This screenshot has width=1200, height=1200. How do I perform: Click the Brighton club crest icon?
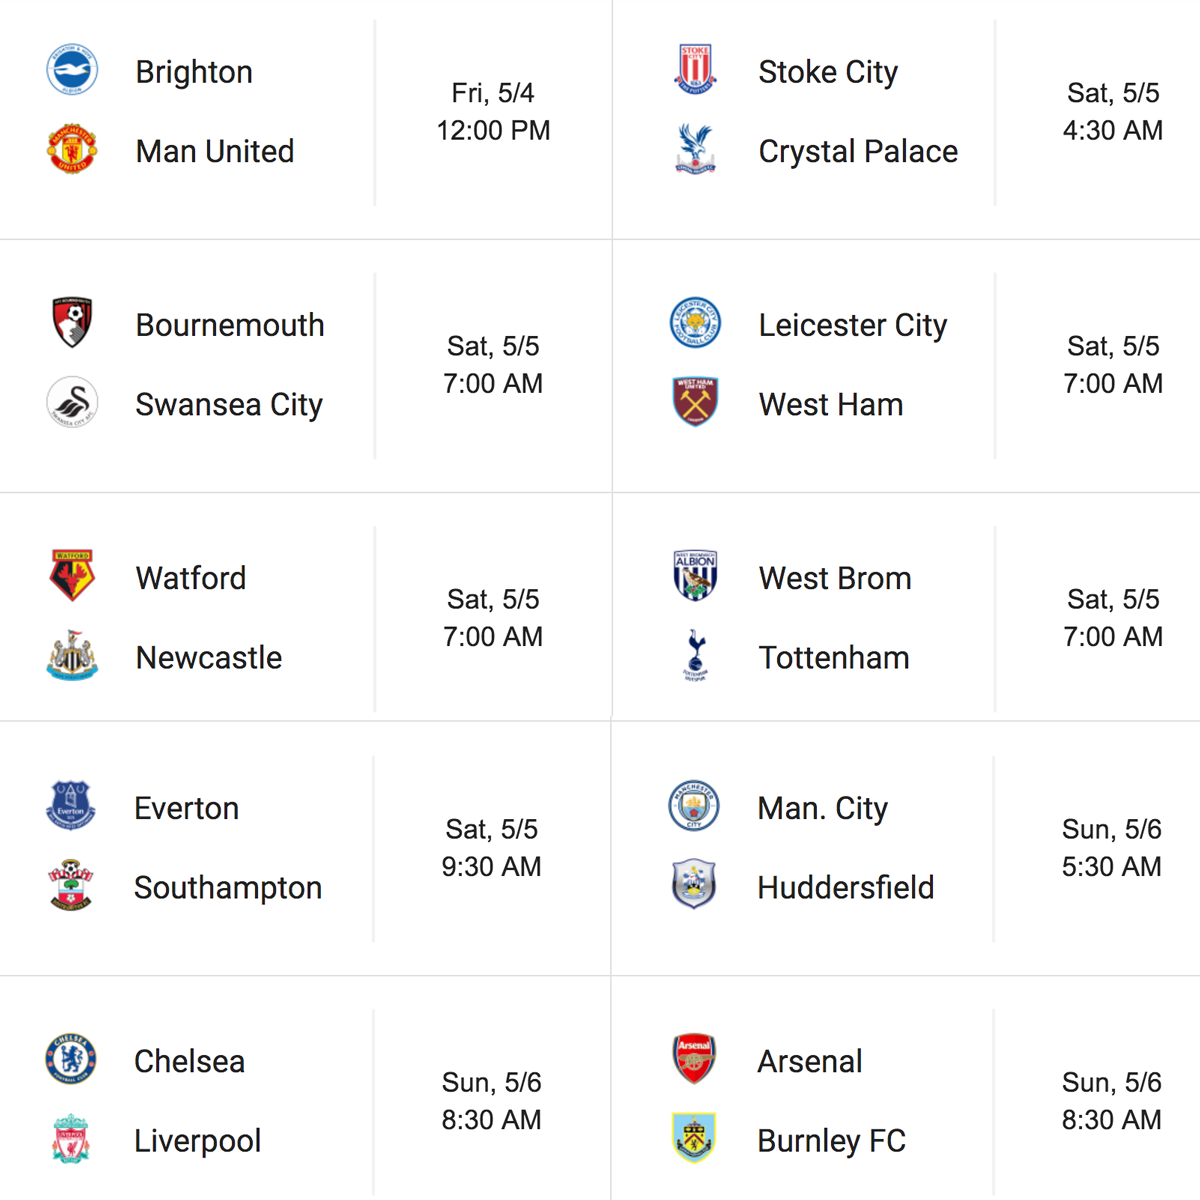72,71
